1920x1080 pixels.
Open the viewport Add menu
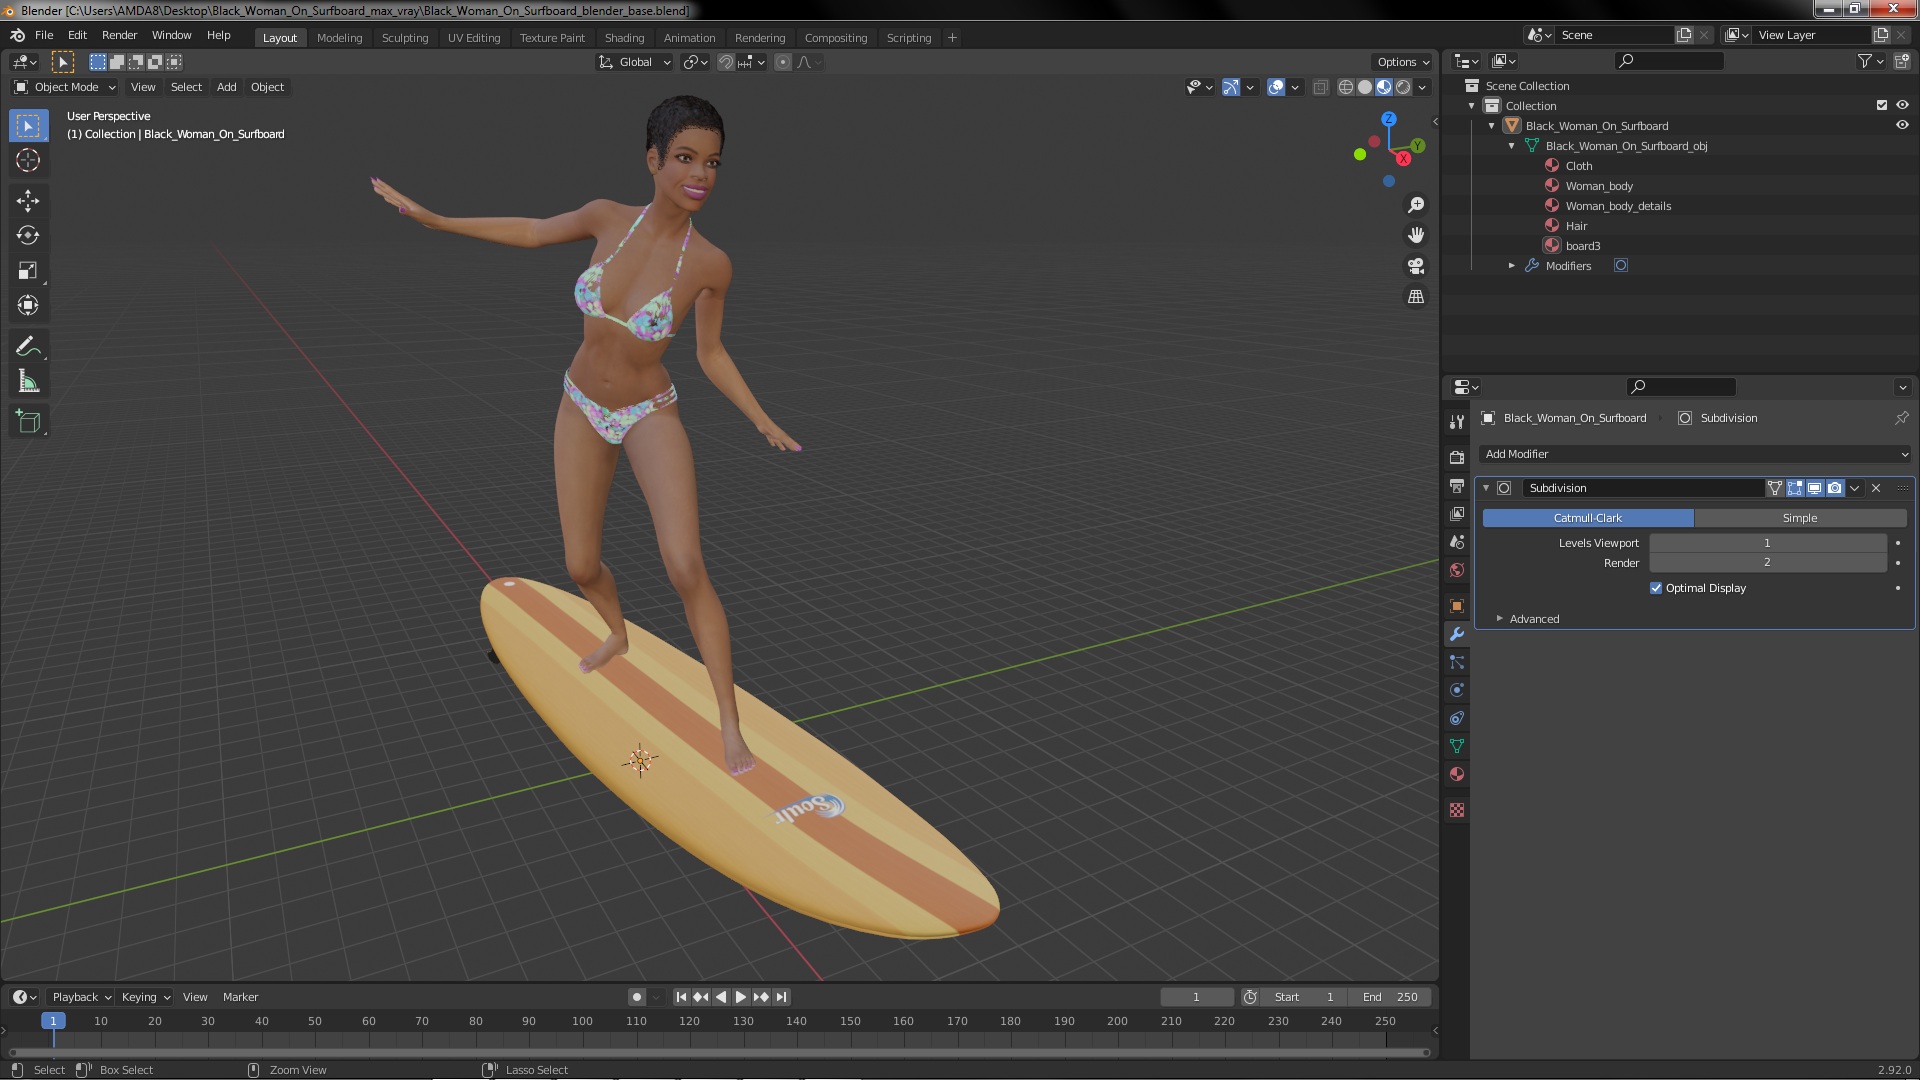click(227, 87)
